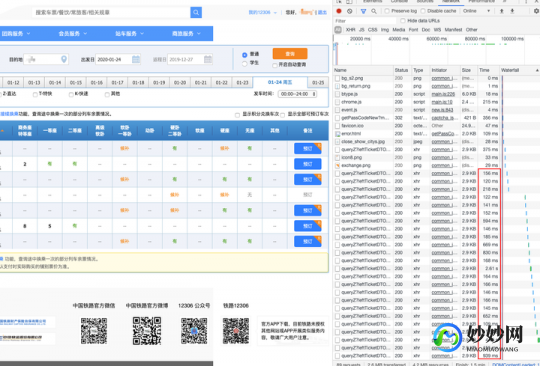Click the 12306 site search input field

[111, 12]
